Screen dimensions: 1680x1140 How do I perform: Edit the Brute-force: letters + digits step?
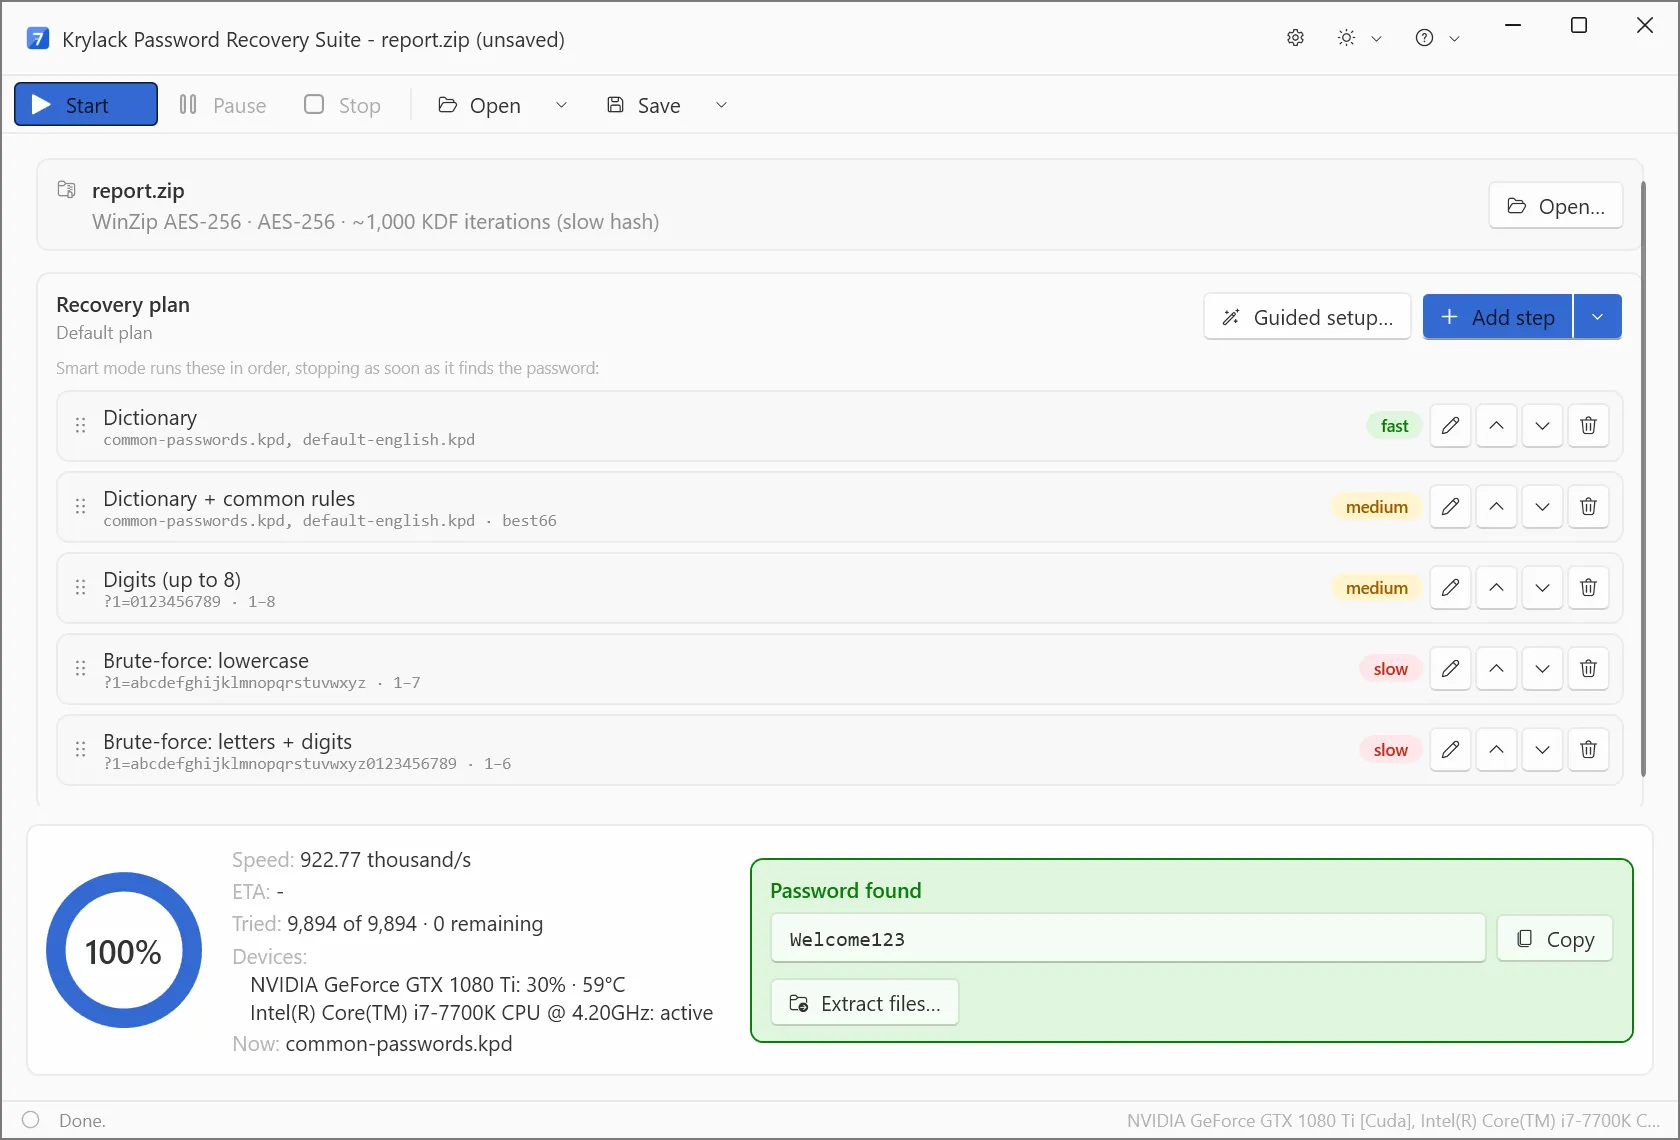(x=1450, y=750)
